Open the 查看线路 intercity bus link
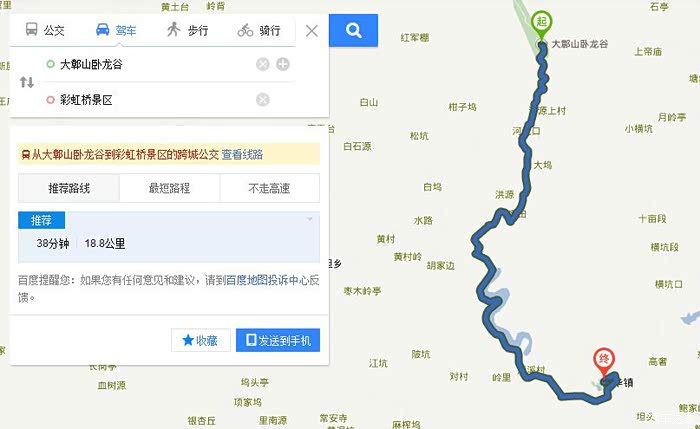The image size is (700, 429). tap(242, 154)
